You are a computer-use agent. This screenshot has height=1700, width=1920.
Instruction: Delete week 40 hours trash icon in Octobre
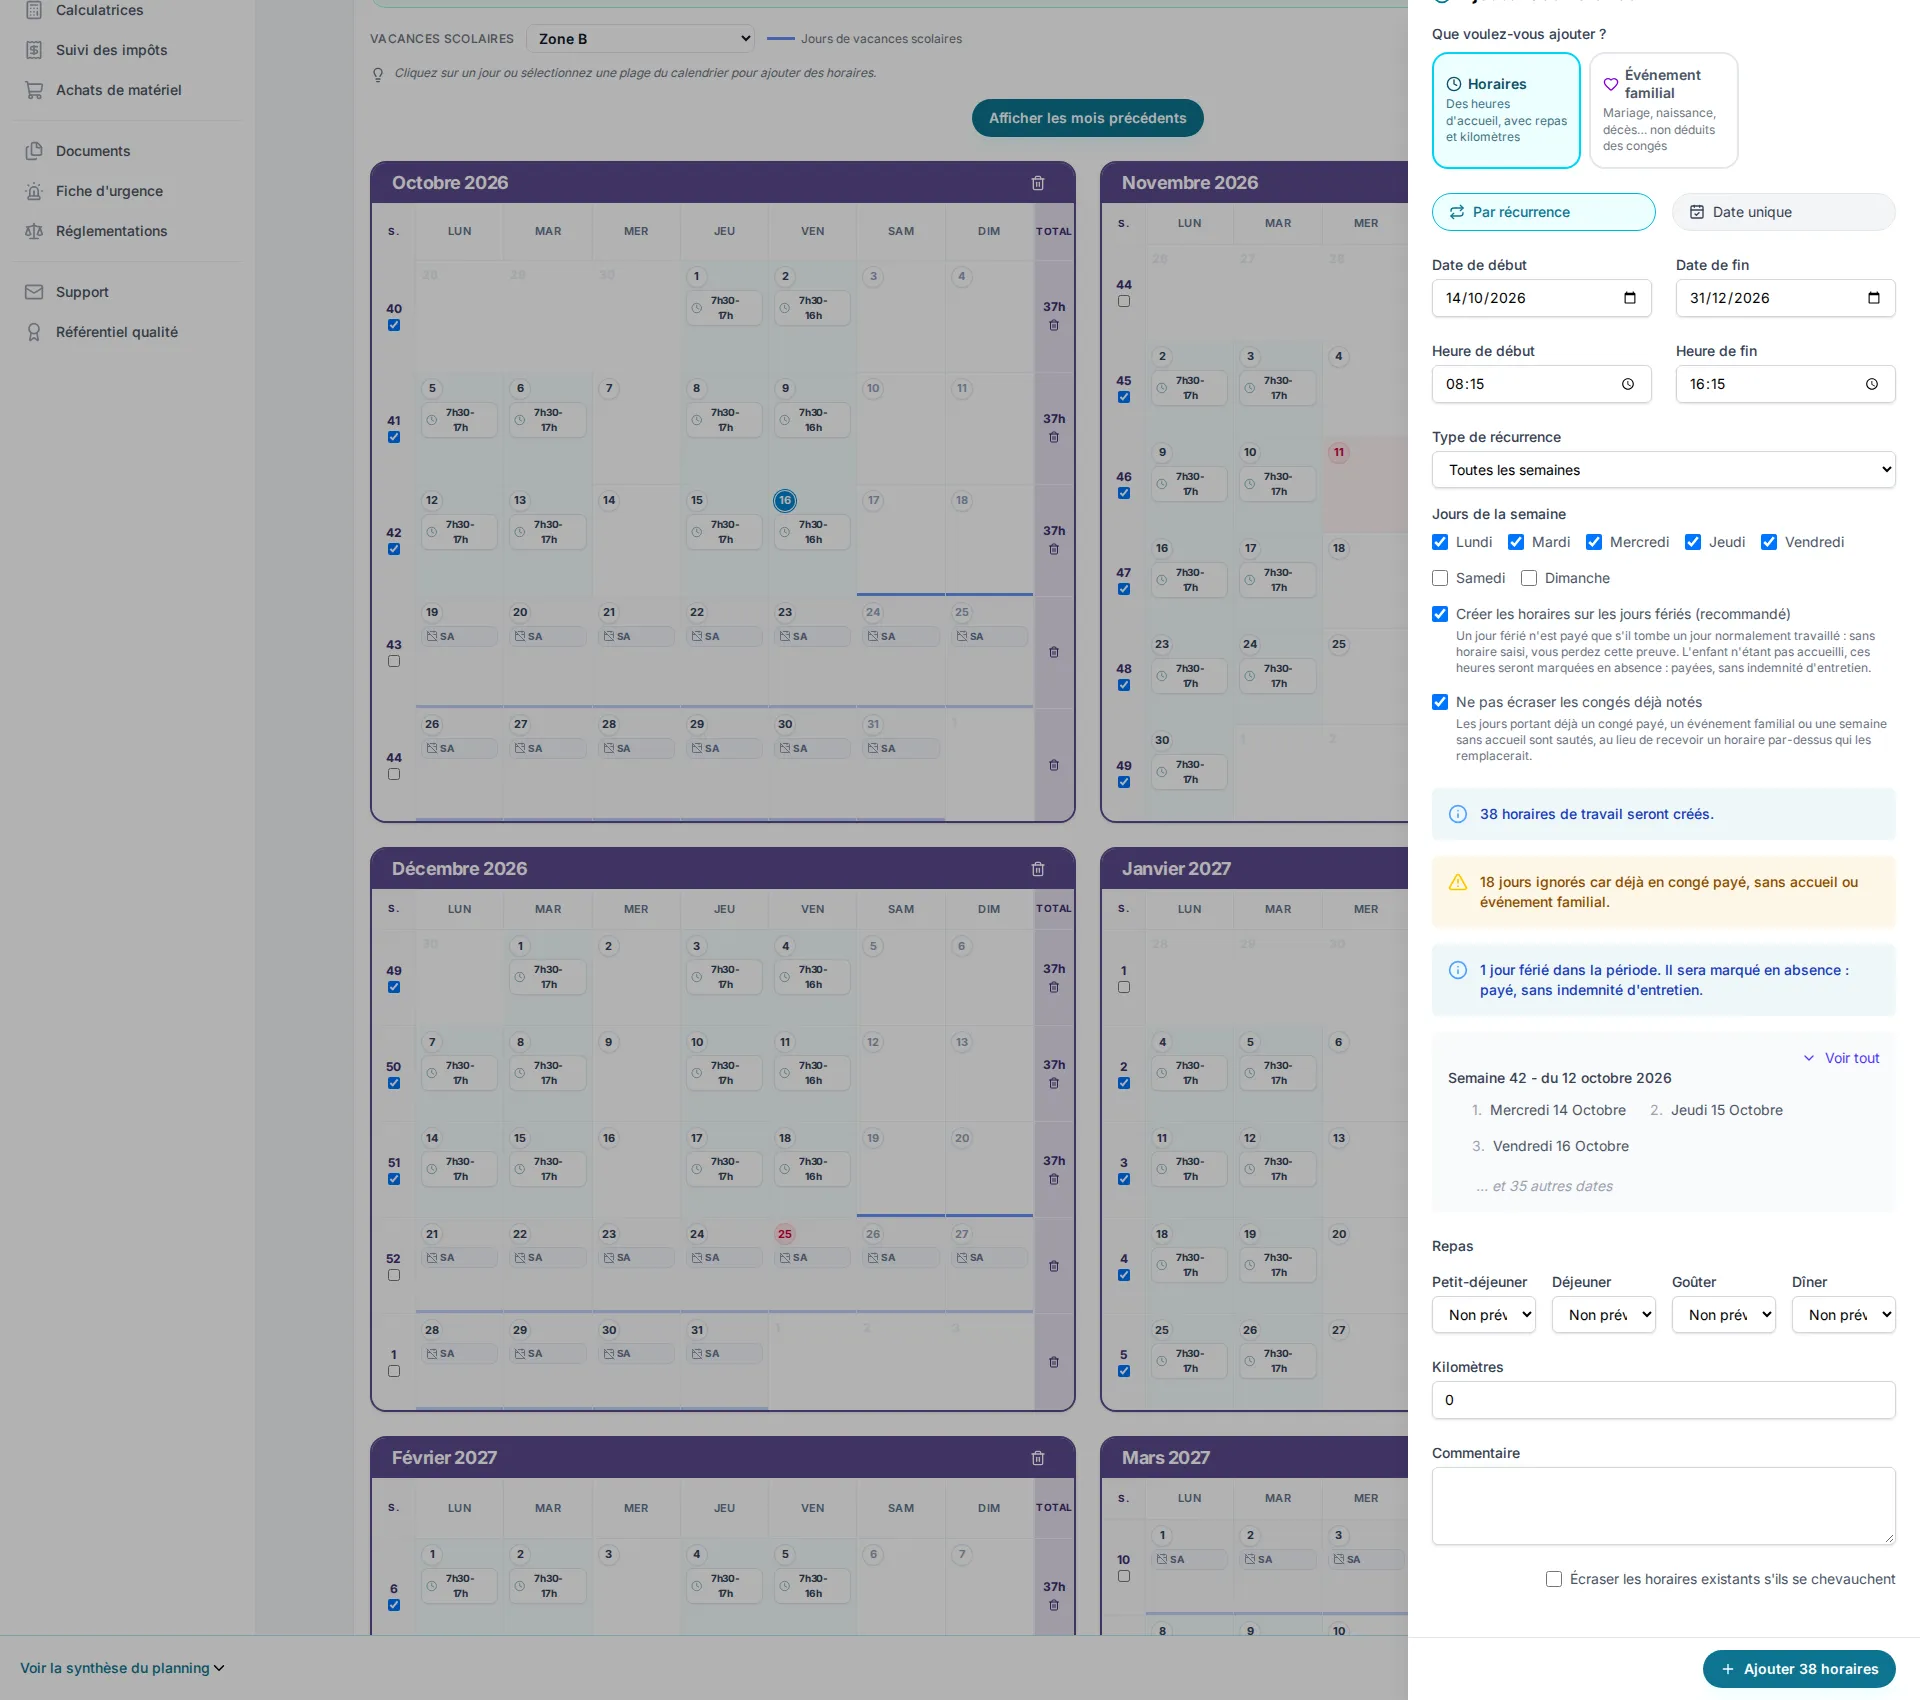pos(1054,326)
